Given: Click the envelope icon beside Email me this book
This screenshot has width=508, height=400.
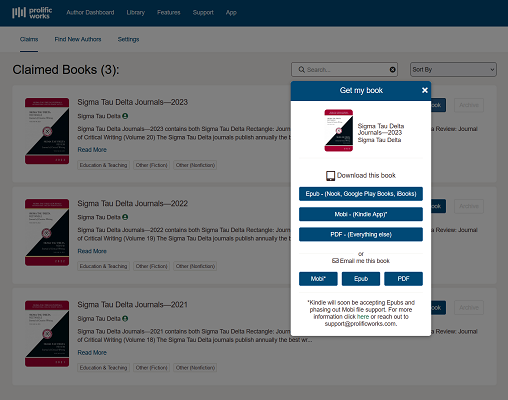Looking at the screenshot, I should (335, 261).
